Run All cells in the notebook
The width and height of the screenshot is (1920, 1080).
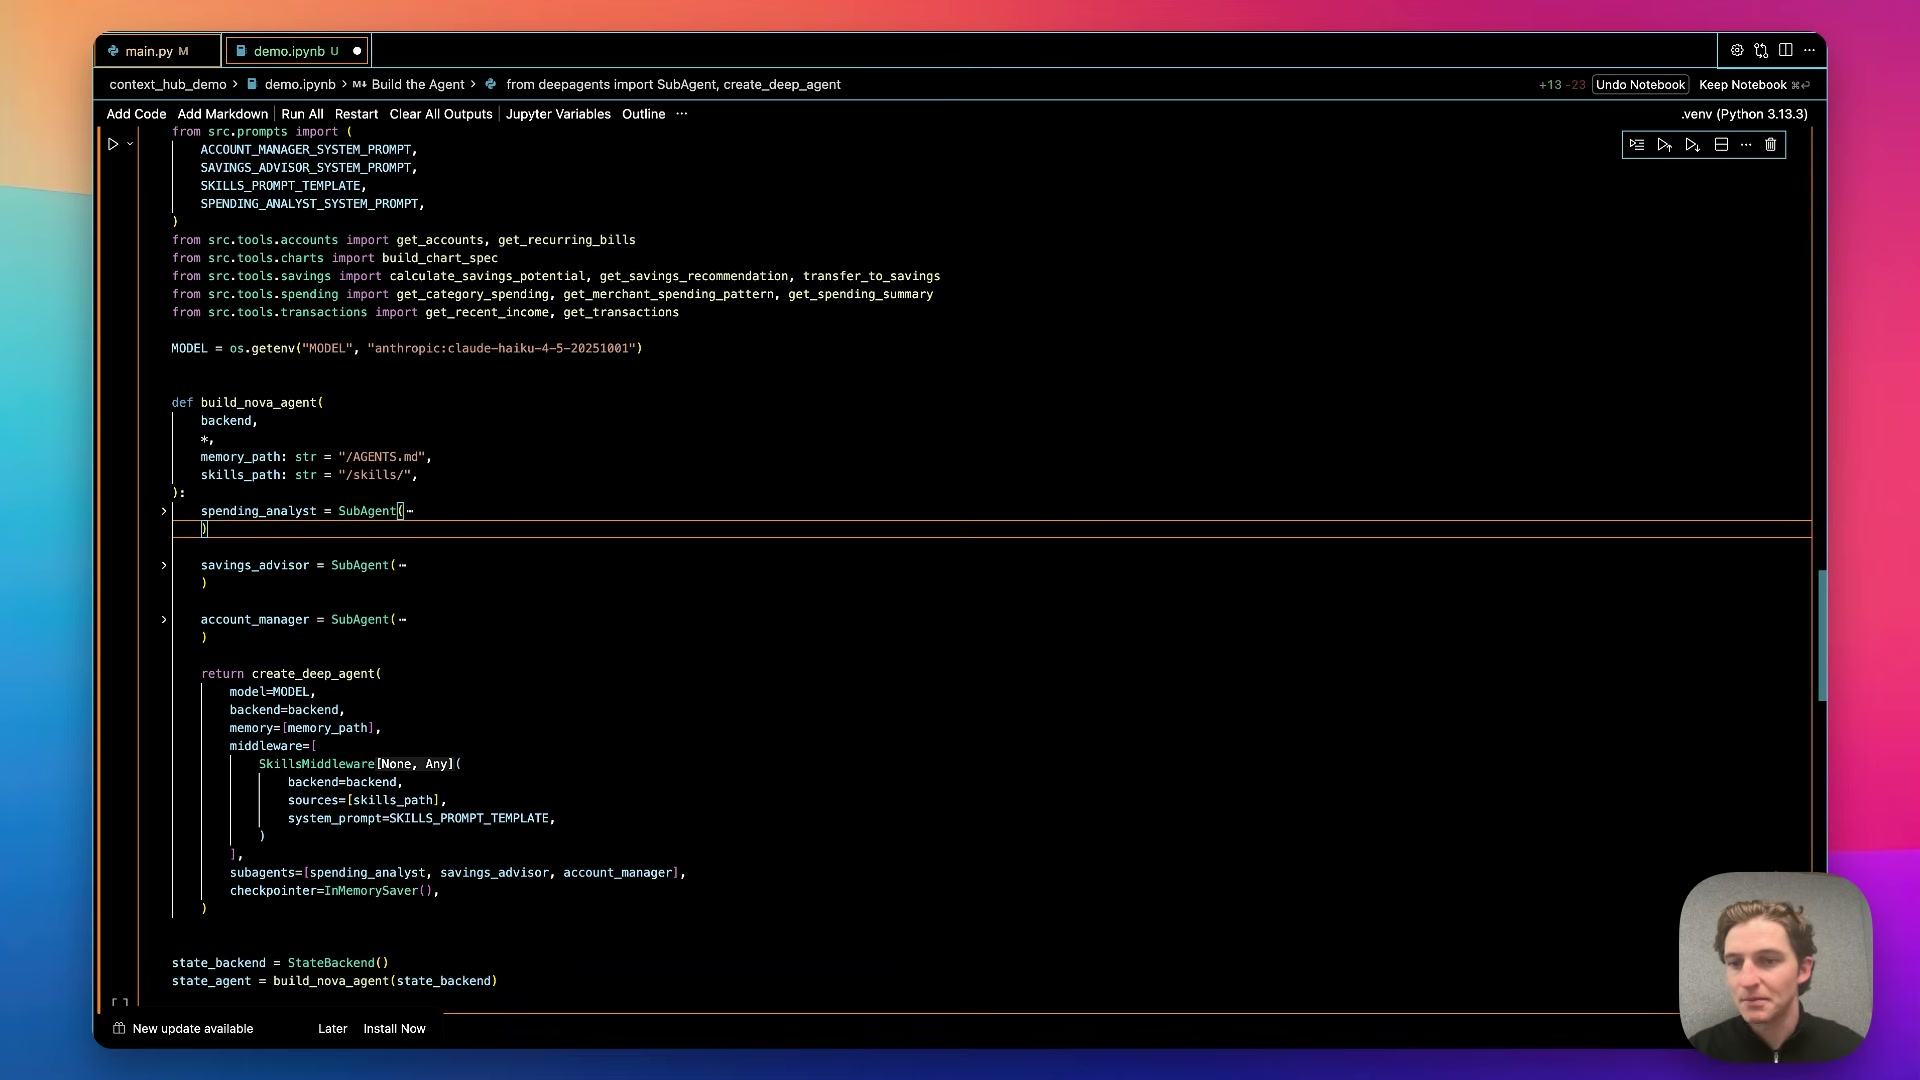coord(302,114)
